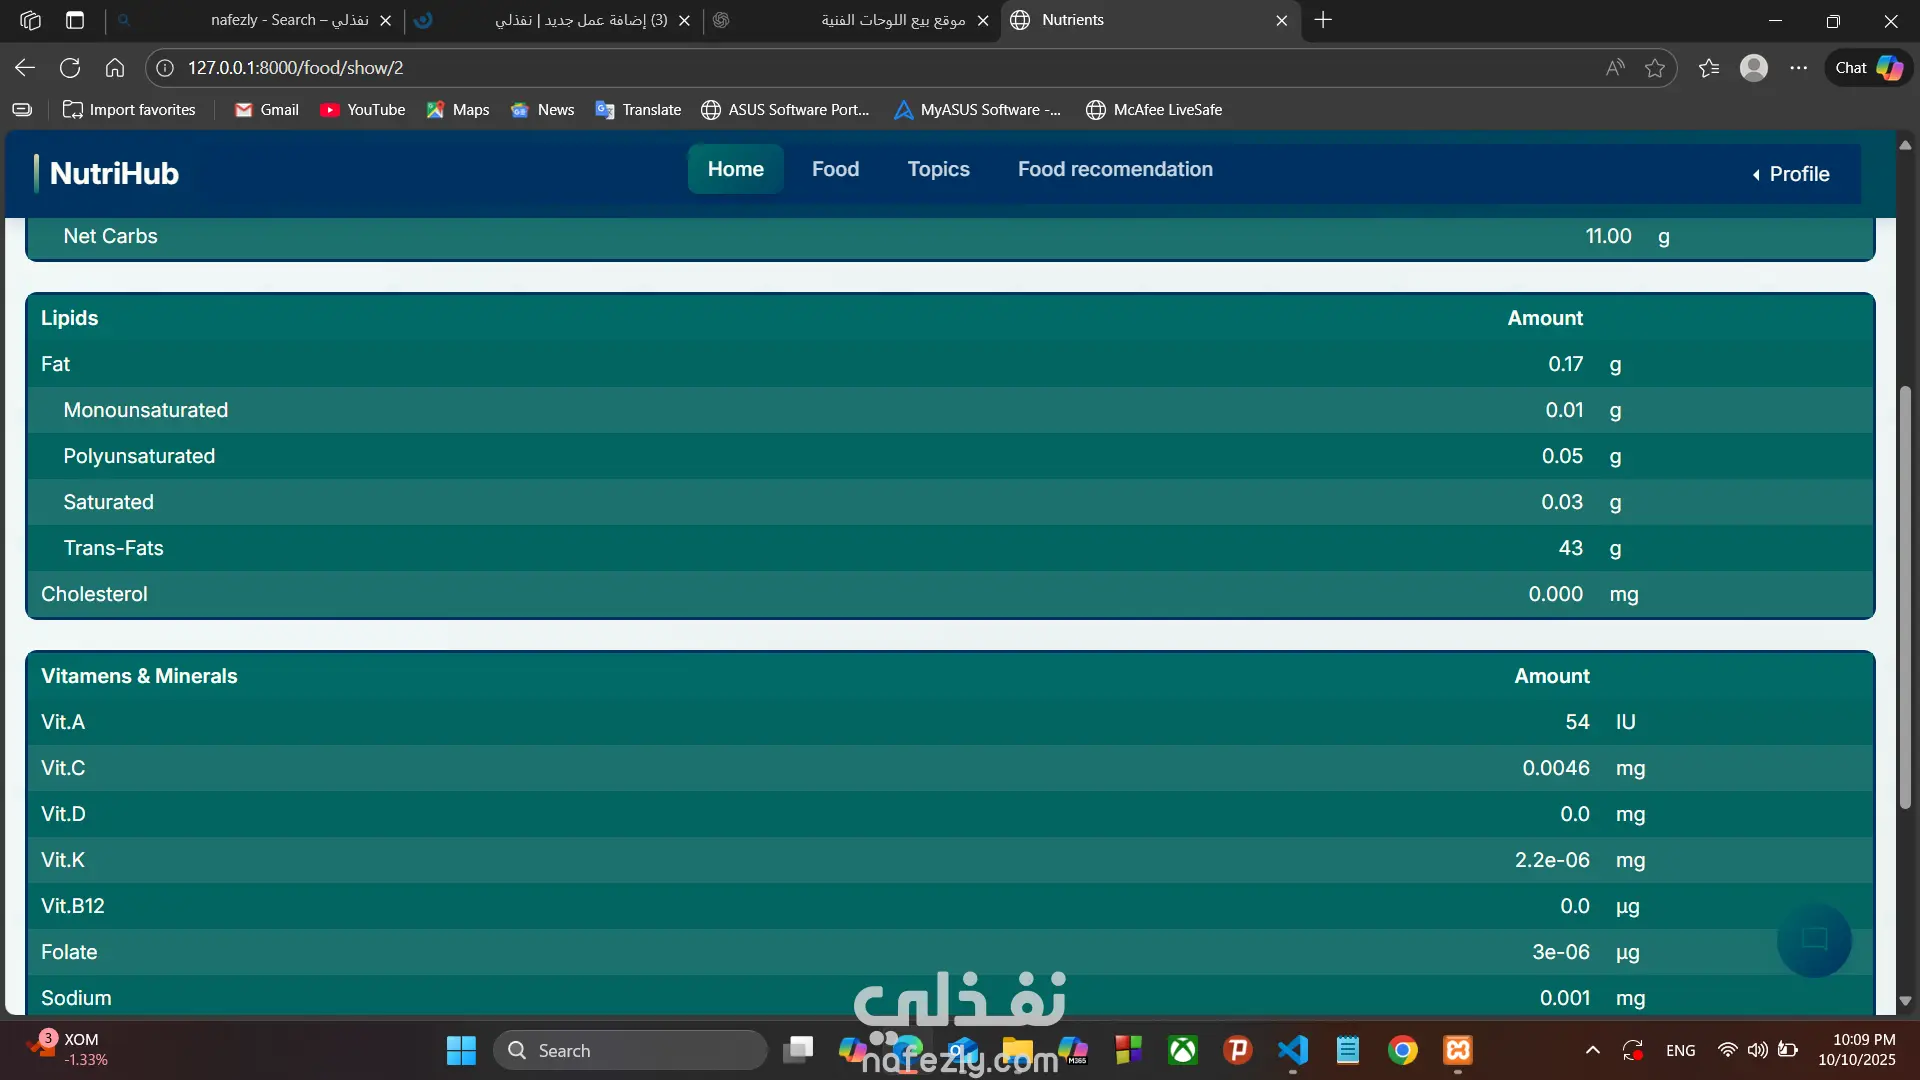The height and width of the screenshot is (1080, 1920).
Task: Open the Food recomendation link
Action: click(1115, 169)
